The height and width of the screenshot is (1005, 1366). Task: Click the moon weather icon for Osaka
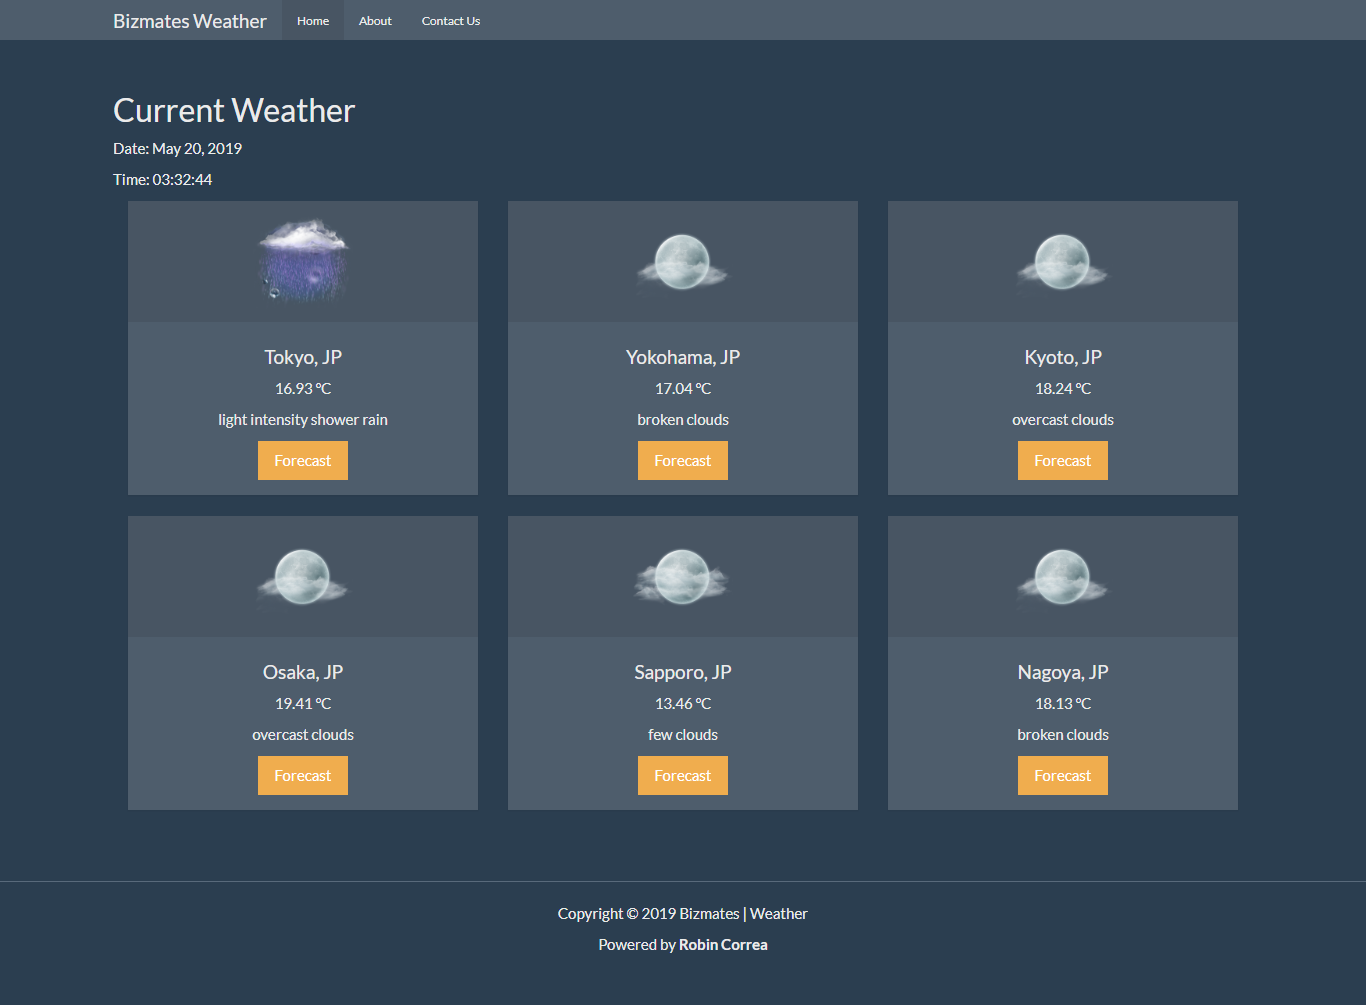coord(302,577)
